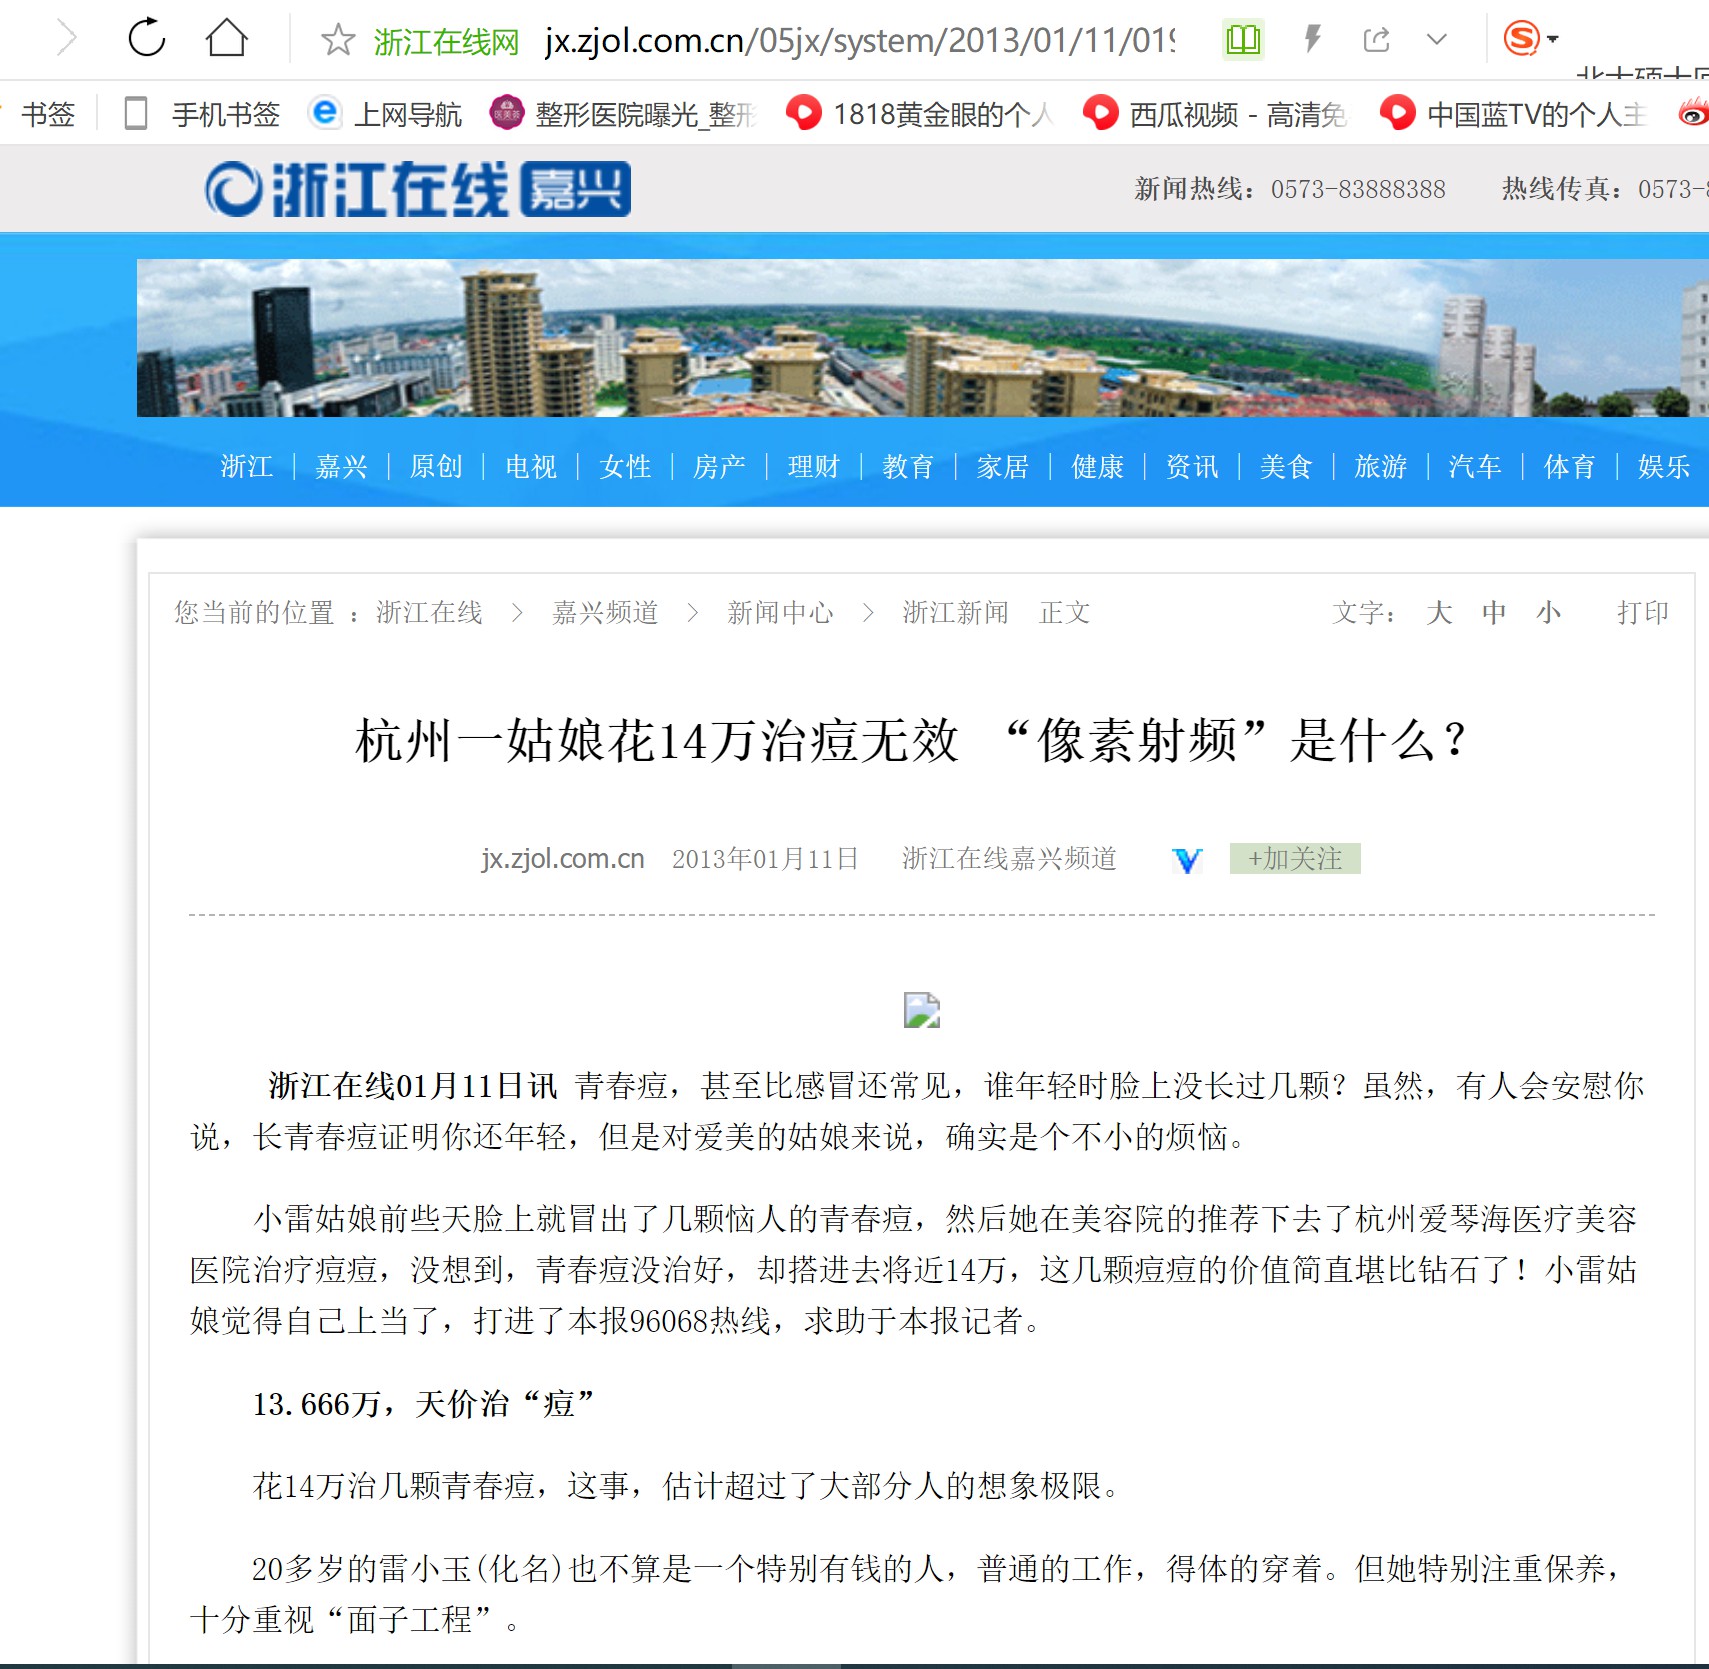Click subheading 13.666万，天价治“痘”
Viewport: 1709px width, 1669px height.
[x=424, y=1403]
